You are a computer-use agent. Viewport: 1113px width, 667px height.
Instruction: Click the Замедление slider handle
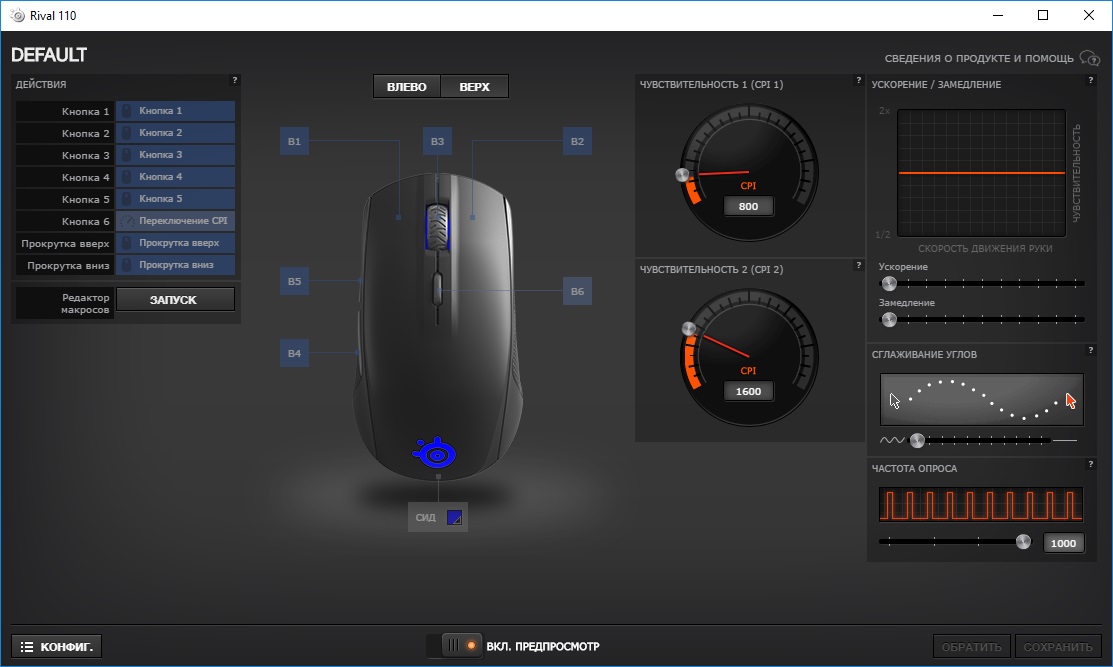[x=889, y=319]
